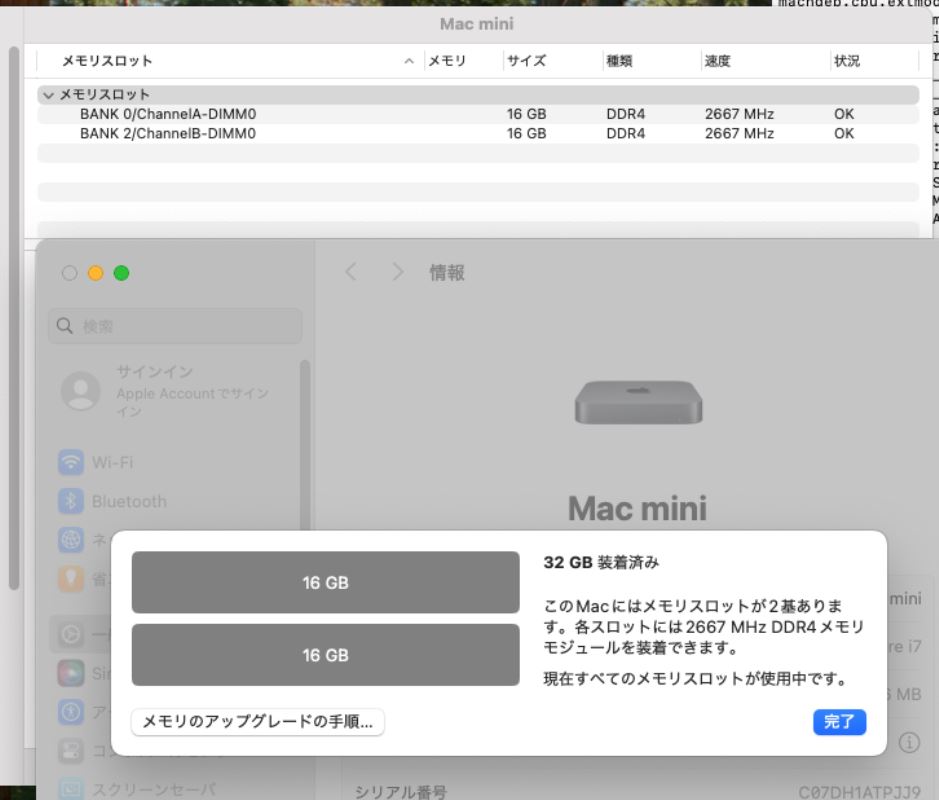Click the Siri icon in sidebar
Image resolution: width=939 pixels, height=800 pixels.
(x=71, y=673)
